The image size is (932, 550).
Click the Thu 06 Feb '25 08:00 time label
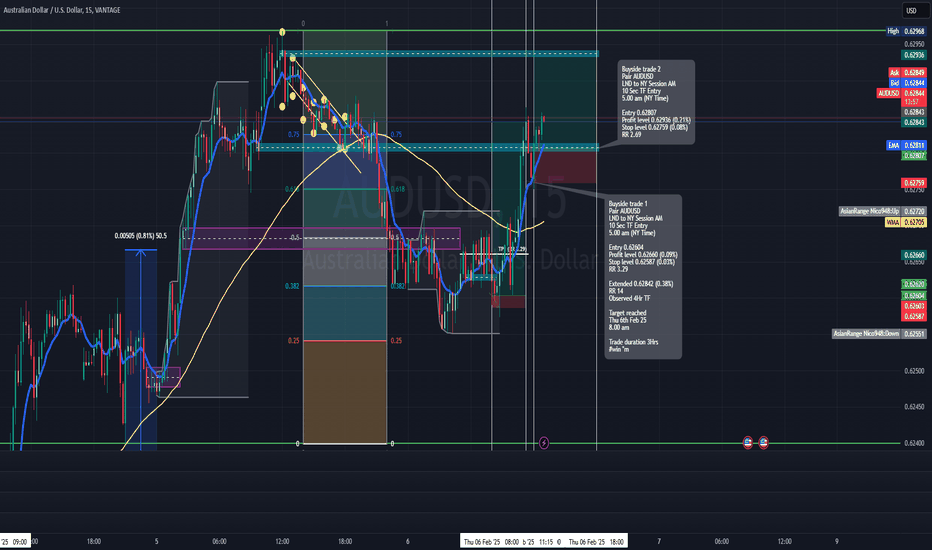491,541
